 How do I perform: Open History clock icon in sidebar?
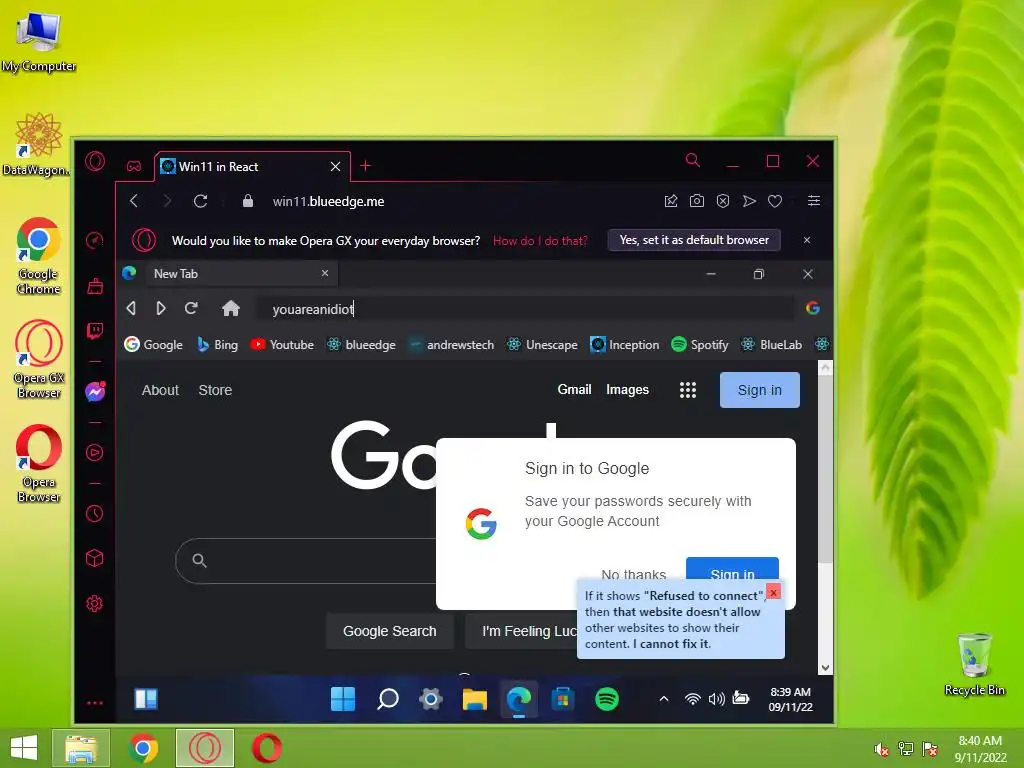[x=95, y=513]
